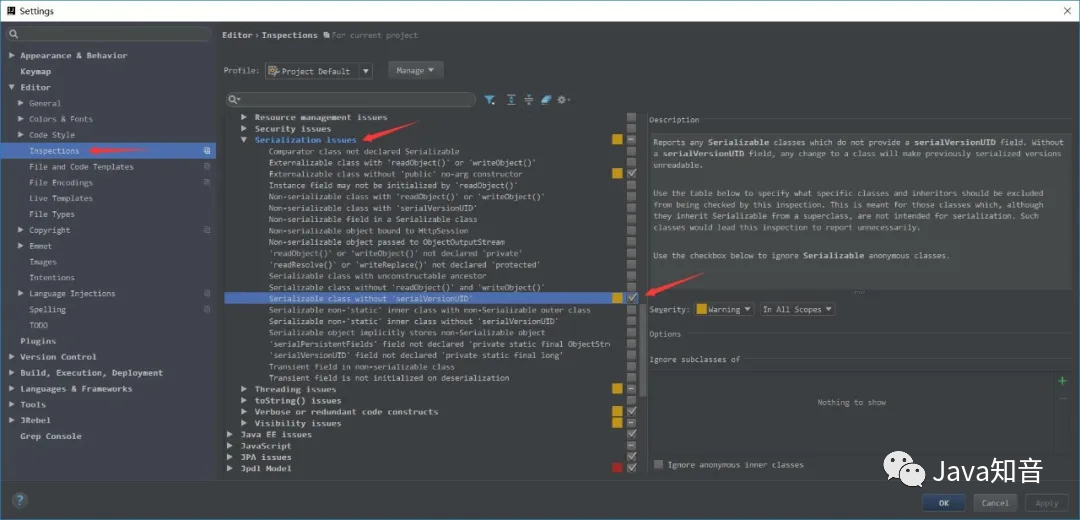Toggle the Java EE issues checkbox
Image resolution: width=1080 pixels, height=520 pixels.
[x=632, y=434]
